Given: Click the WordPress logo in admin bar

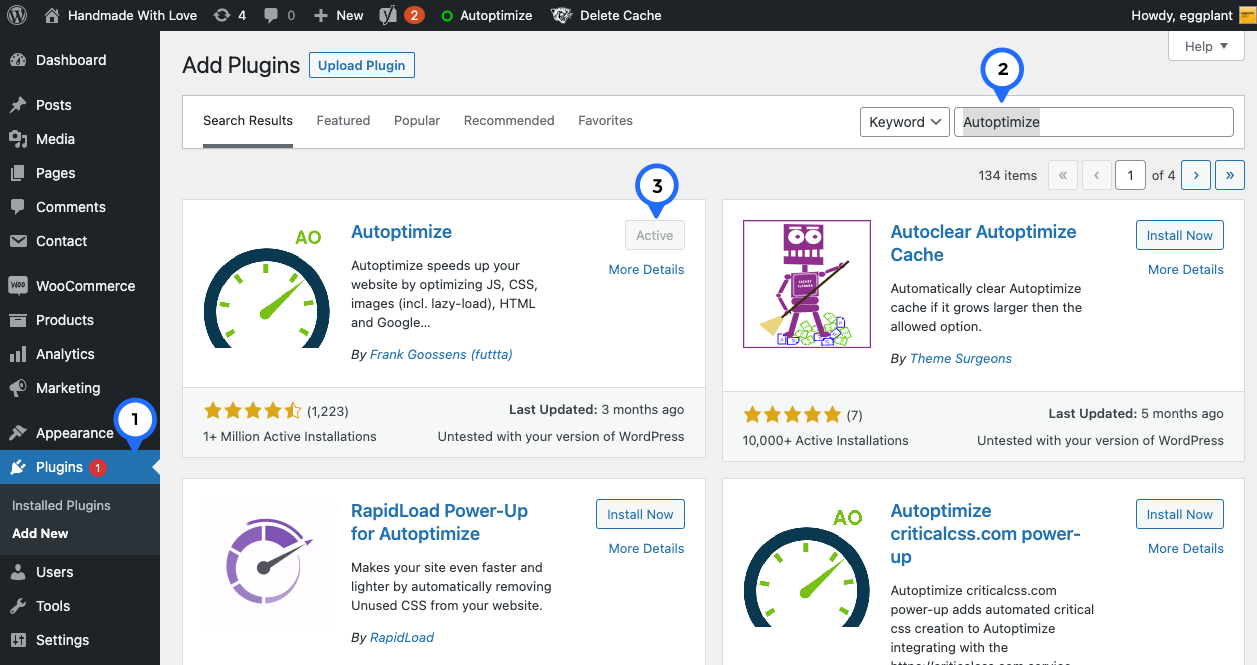Looking at the screenshot, I should click(18, 15).
